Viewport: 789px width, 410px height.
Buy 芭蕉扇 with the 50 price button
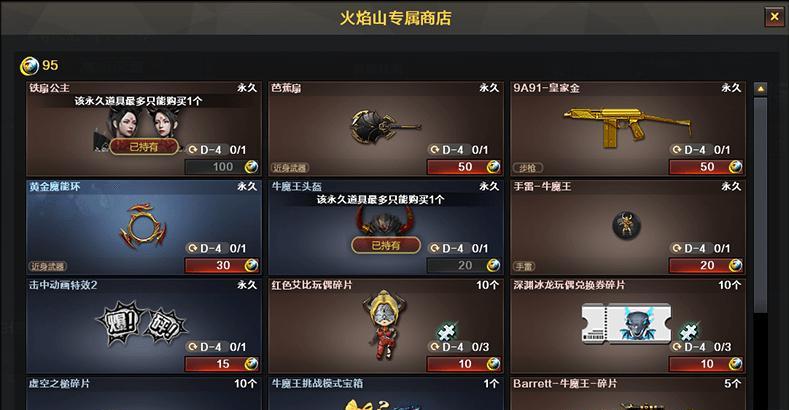[x=464, y=167]
